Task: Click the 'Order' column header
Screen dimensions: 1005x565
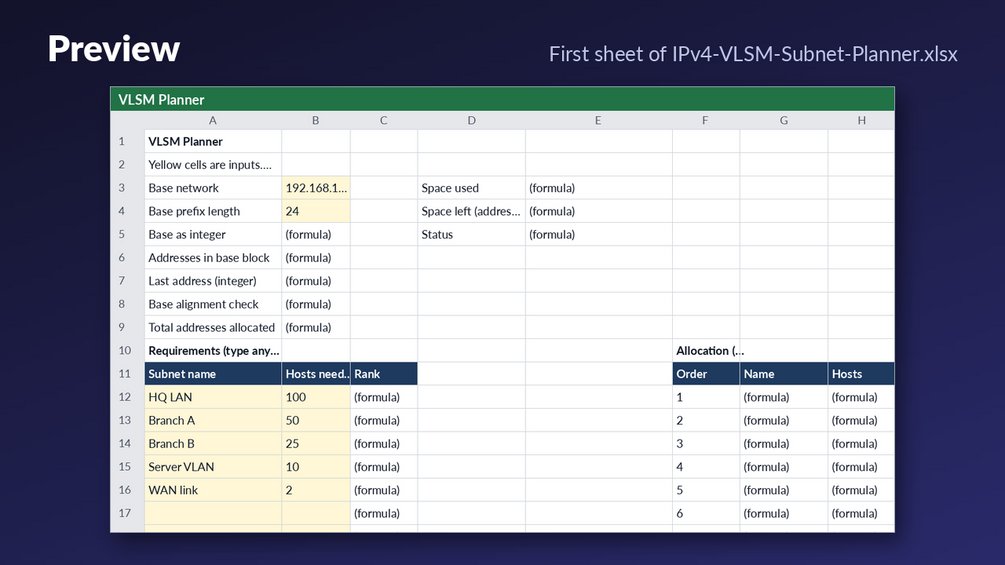Action: 706,374
